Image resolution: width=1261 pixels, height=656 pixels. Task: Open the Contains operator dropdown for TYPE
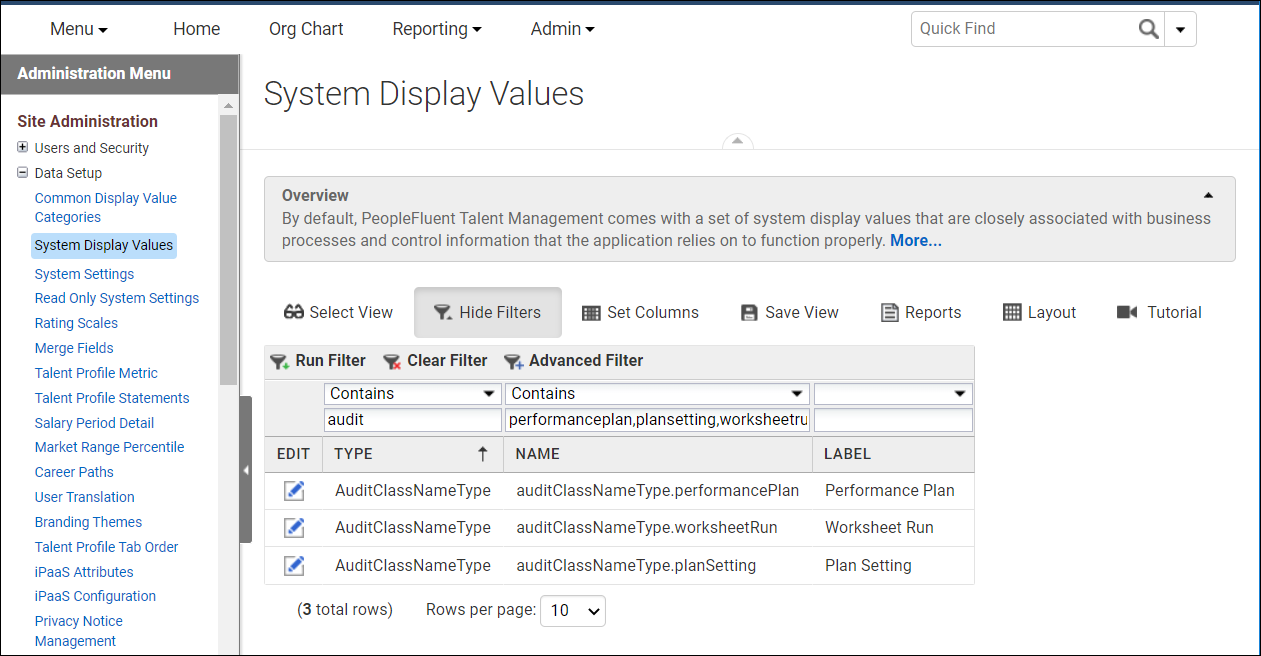[x=491, y=393]
